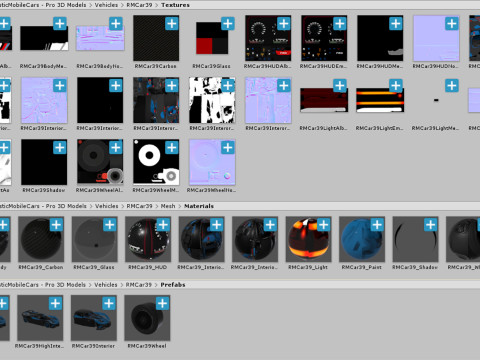This screenshot has width=480, height=360.
Task: Click the plus icon on the RMCar39HUDEm texture
Action: pos(340,24)
